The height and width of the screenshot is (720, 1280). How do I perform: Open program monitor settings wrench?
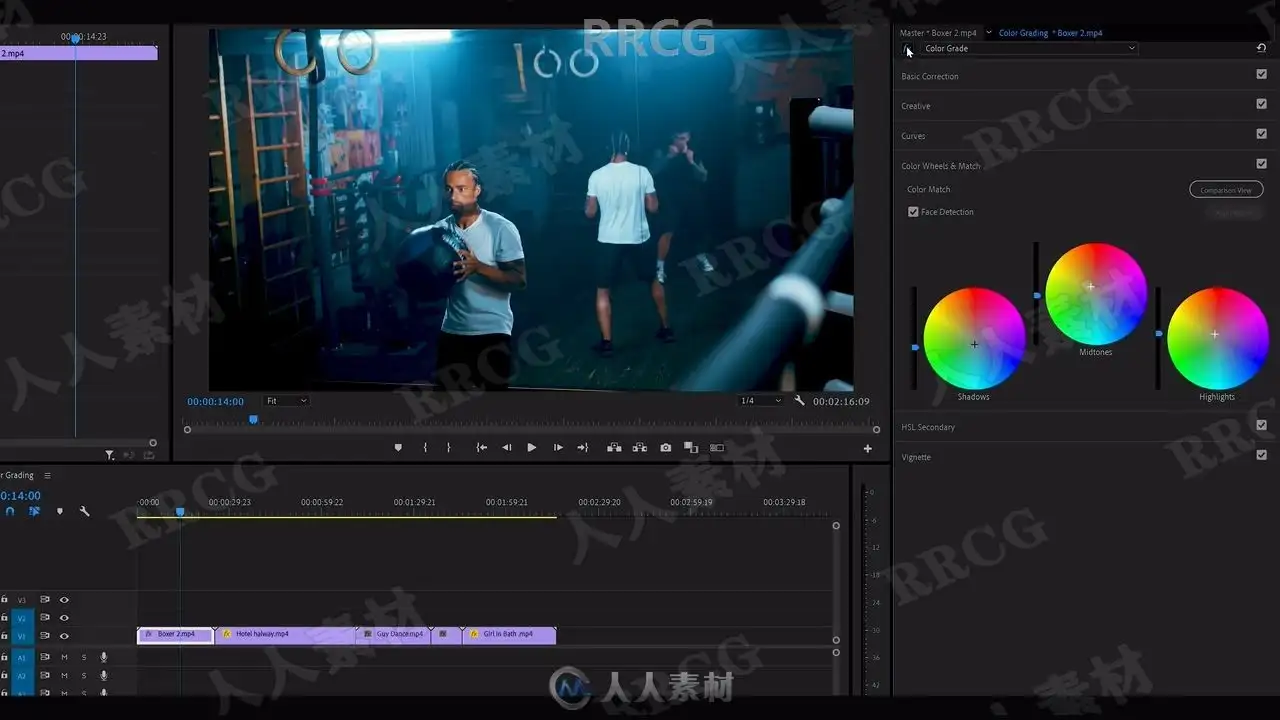800,401
